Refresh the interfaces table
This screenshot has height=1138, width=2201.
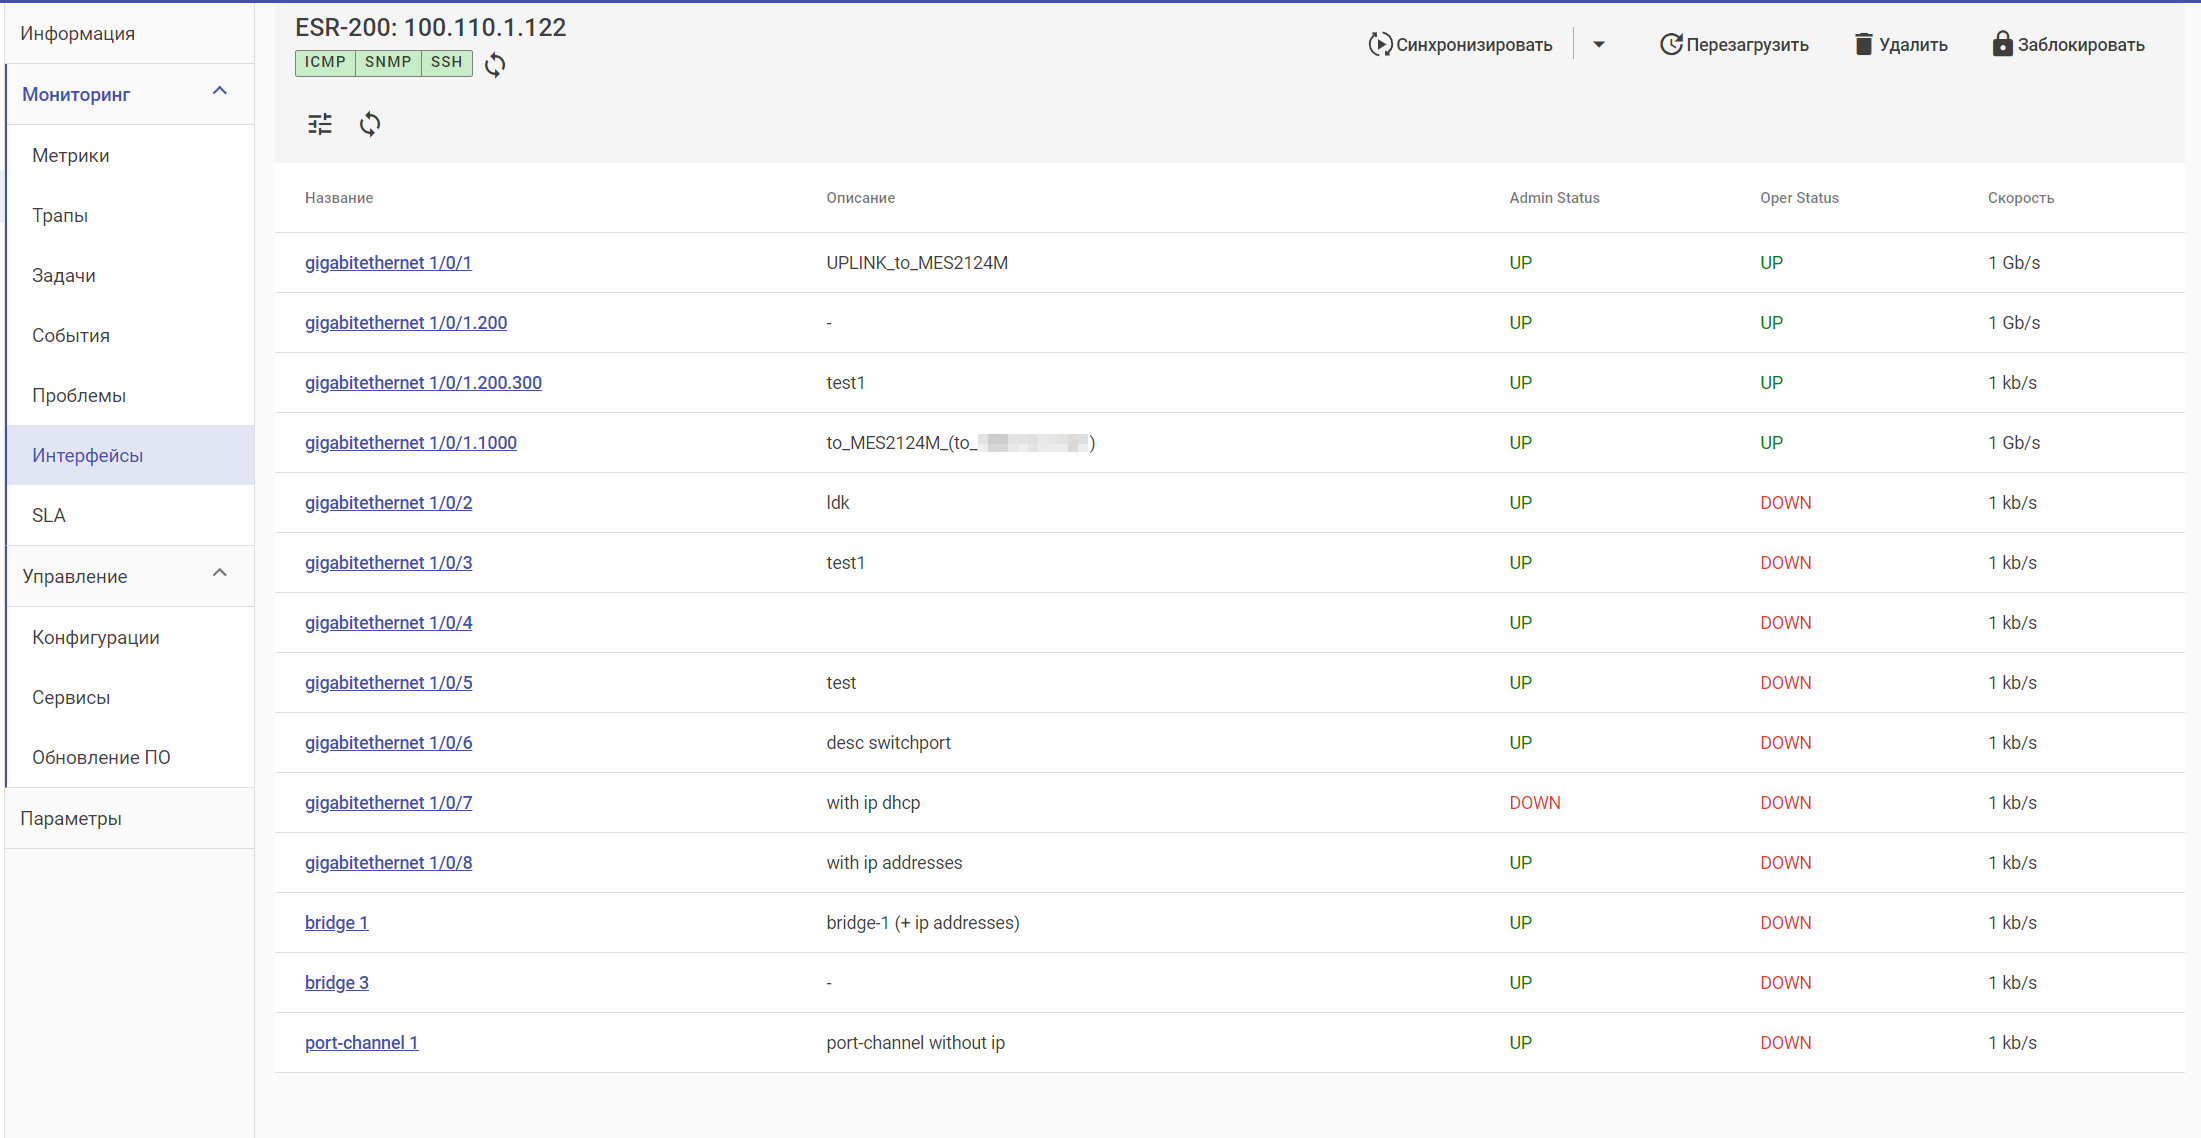tap(370, 124)
